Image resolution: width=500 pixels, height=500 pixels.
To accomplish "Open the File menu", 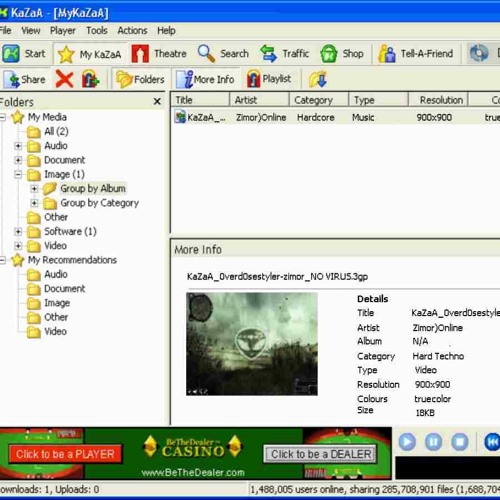I will click(x=6, y=30).
